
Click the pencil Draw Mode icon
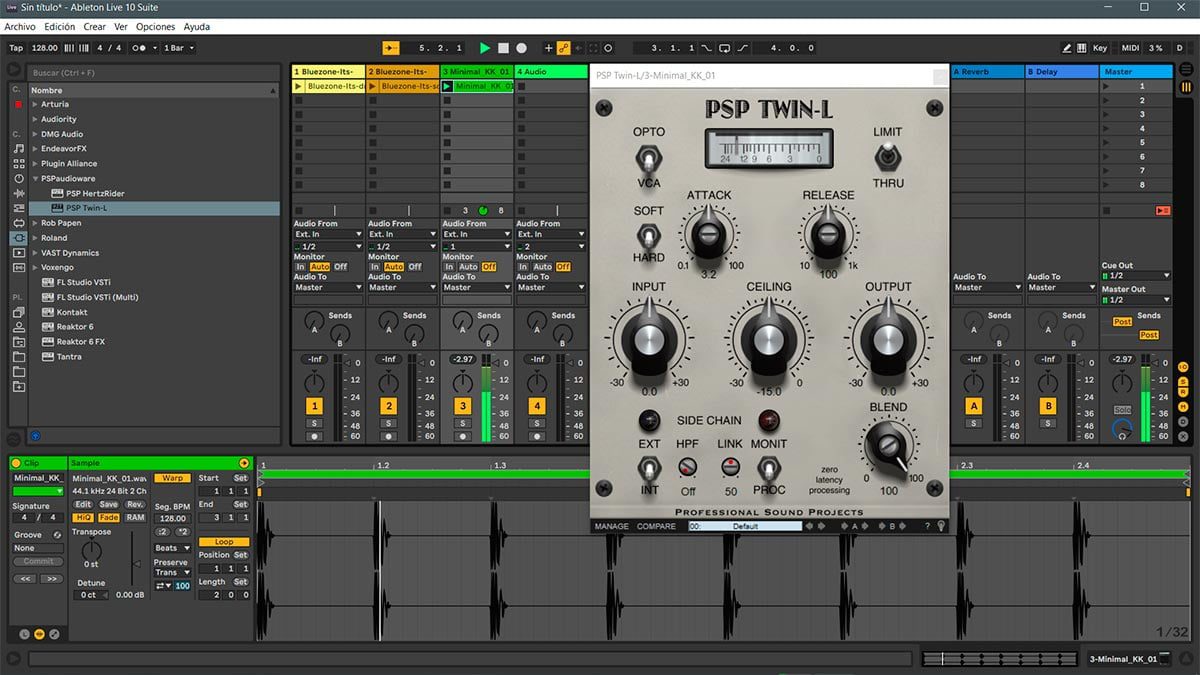(x=1067, y=48)
